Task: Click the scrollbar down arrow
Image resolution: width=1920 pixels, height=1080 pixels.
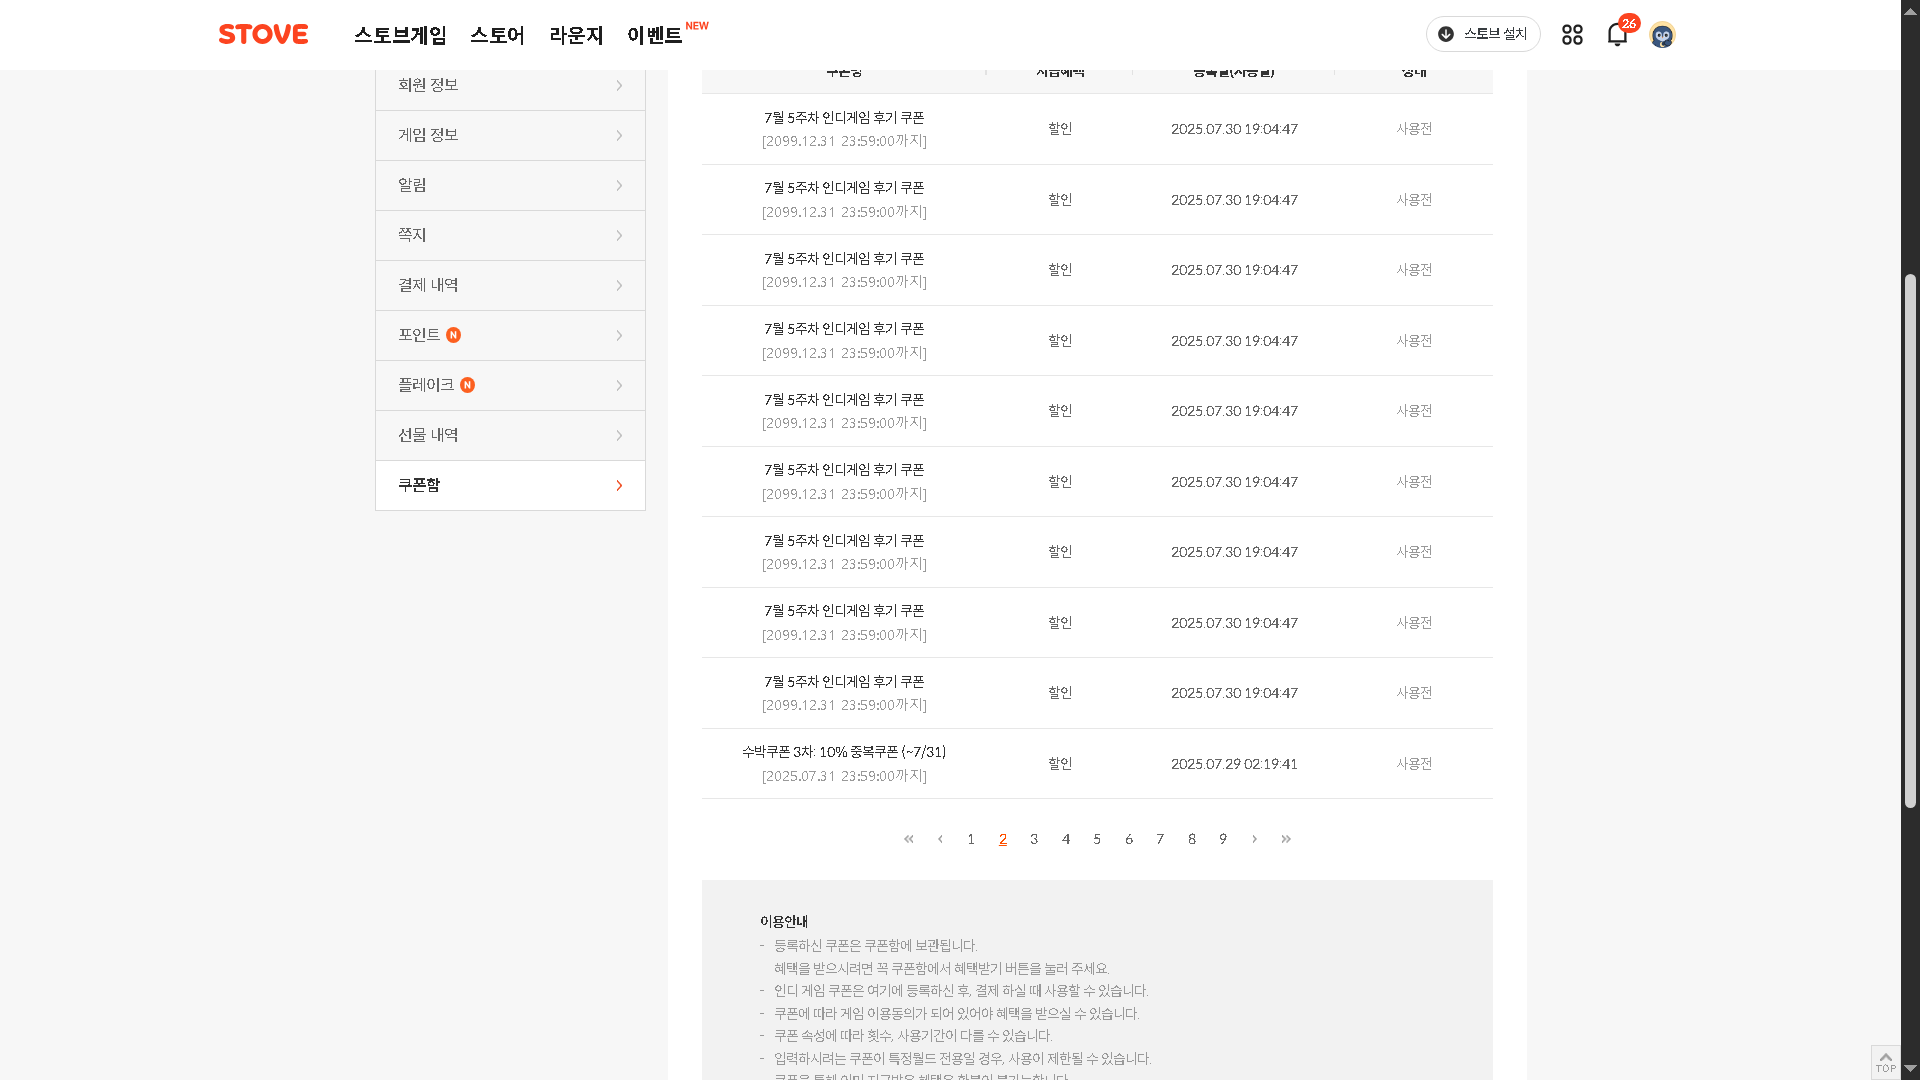Action: click(1910, 1069)
